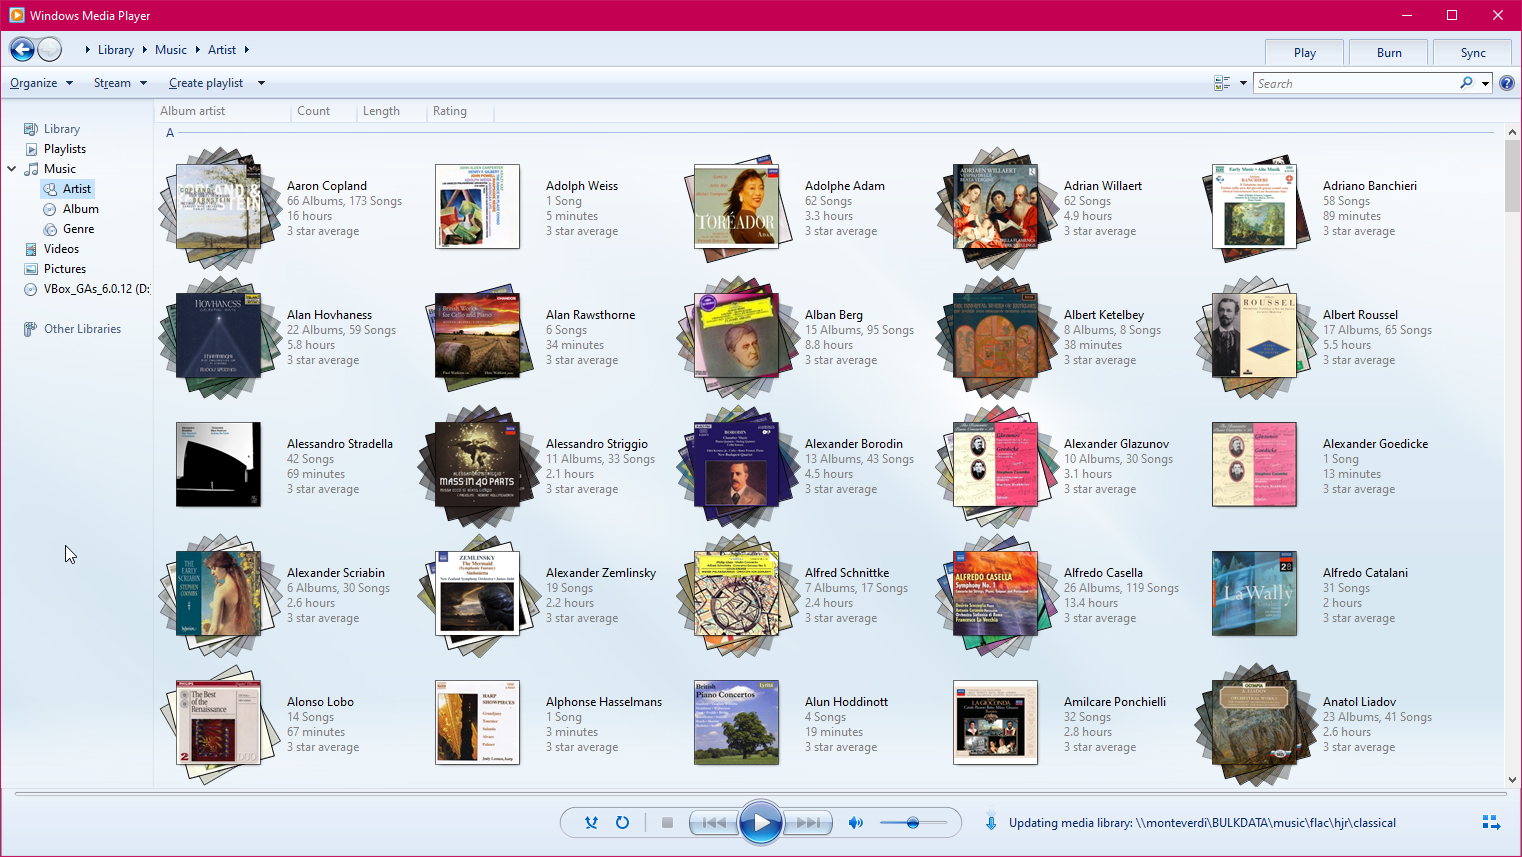Click the Music note icon in sidebar
The height and width of the screenshot is (857, 1522).
click(x=31, y=169)
